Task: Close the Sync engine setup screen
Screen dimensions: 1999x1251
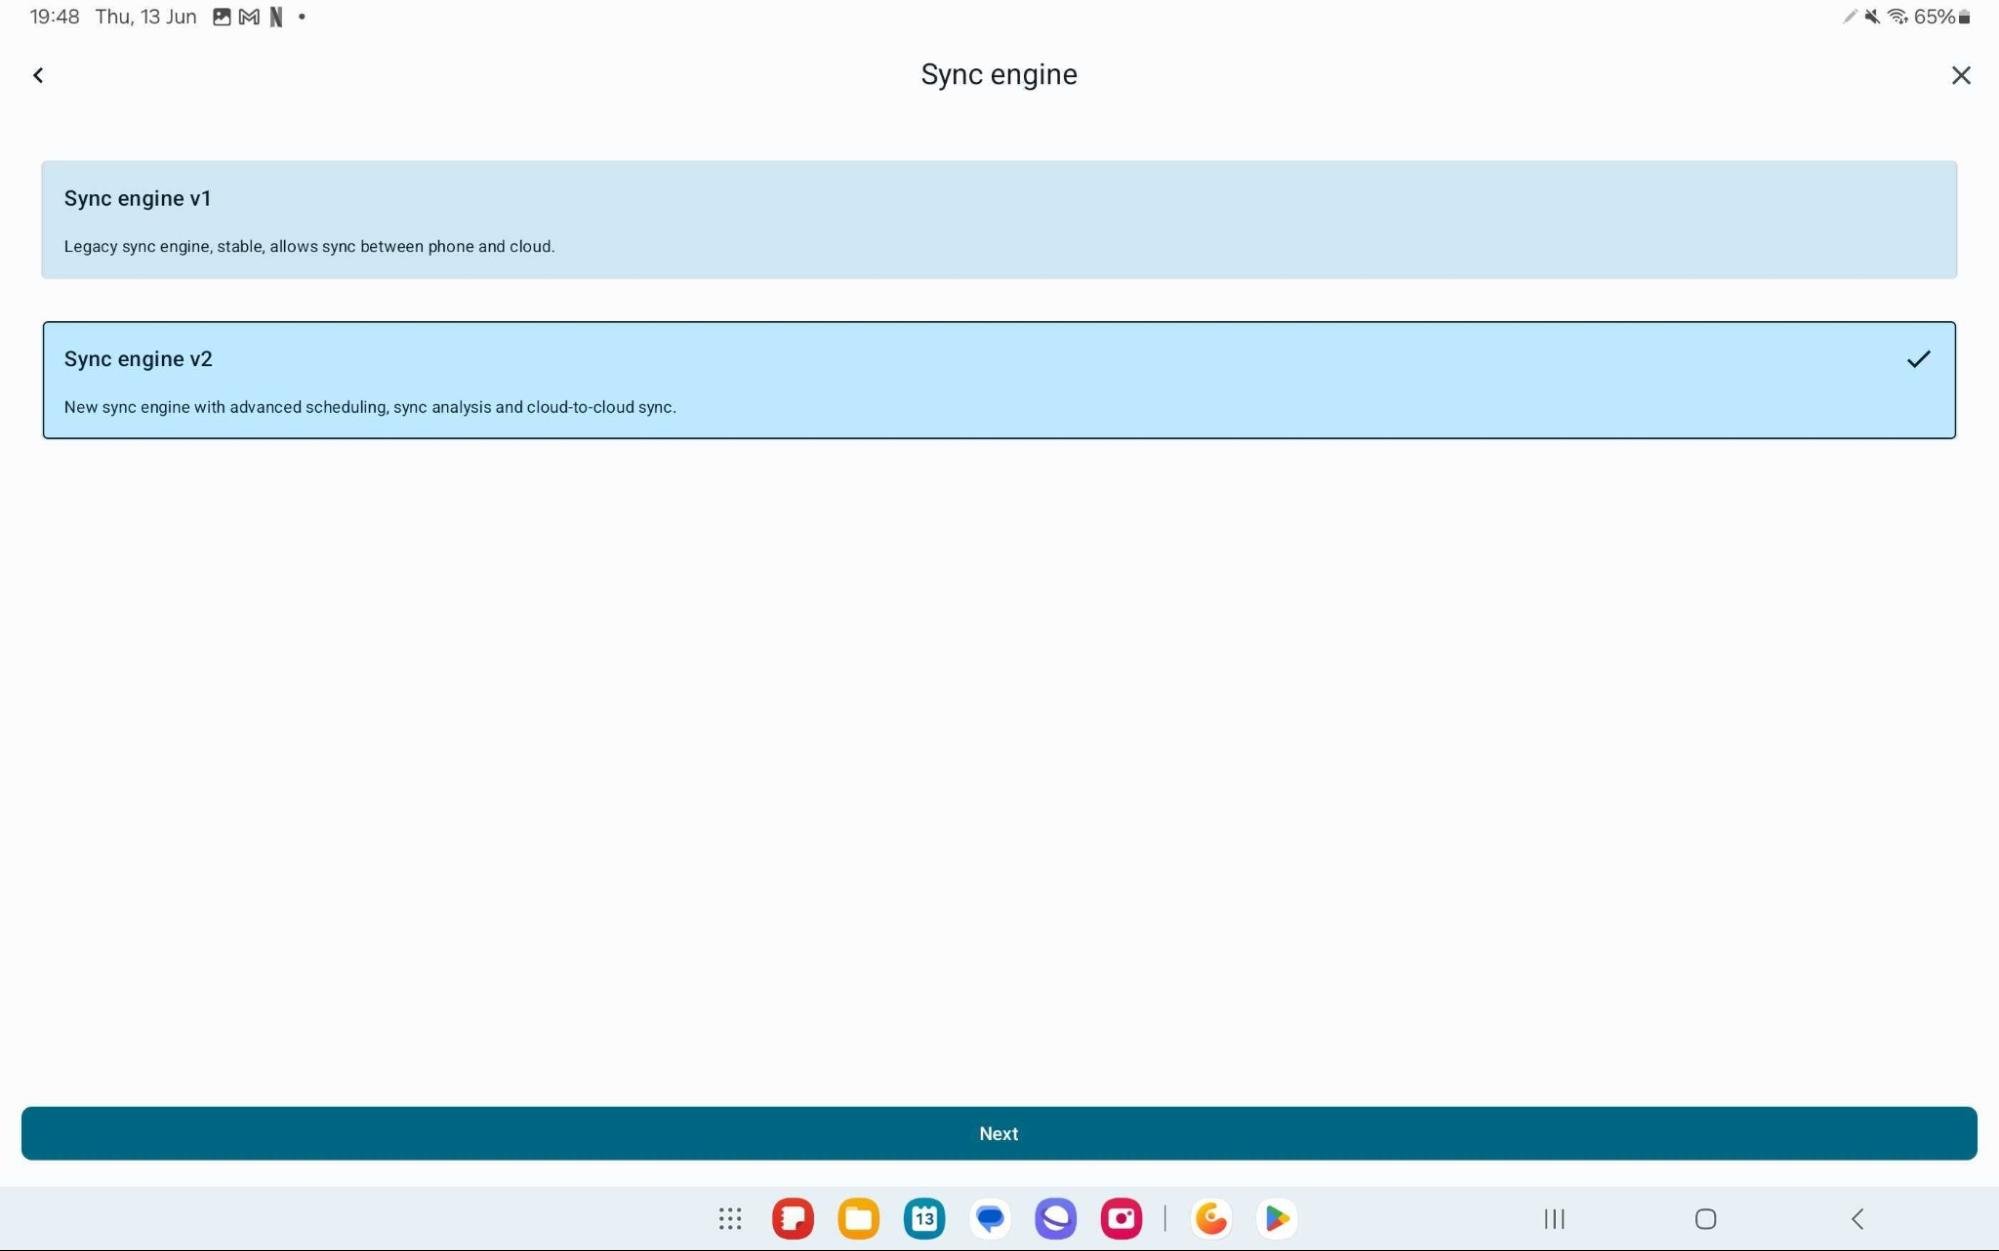Action: pos(1960,75)
